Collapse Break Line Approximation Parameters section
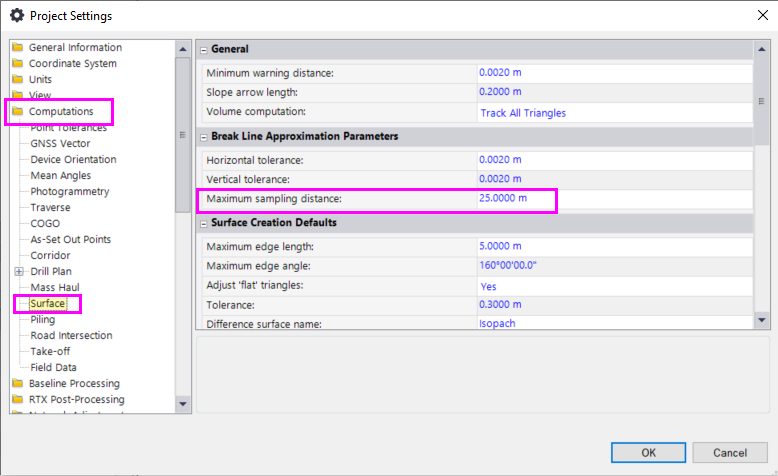The width and height of the screenshot is (778, 476). point(203,136)
